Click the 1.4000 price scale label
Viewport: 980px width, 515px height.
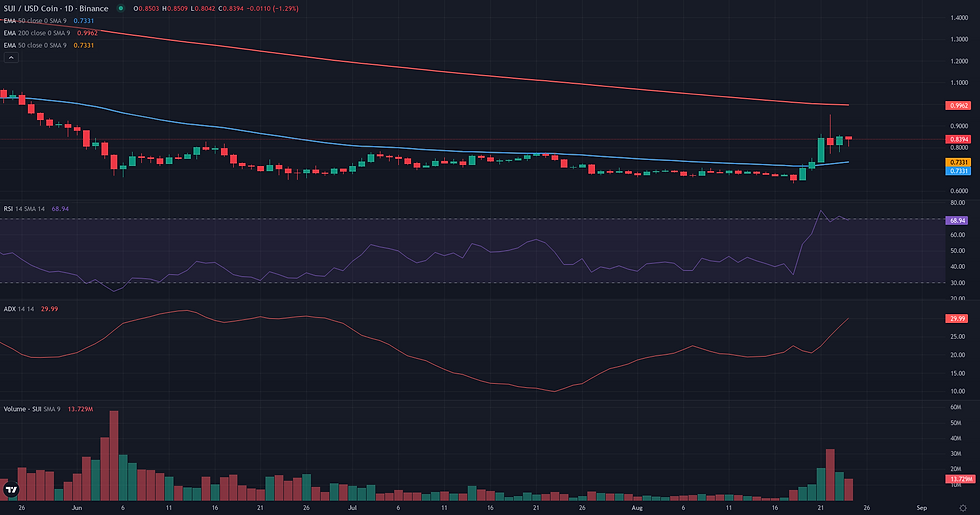(959, 18)
